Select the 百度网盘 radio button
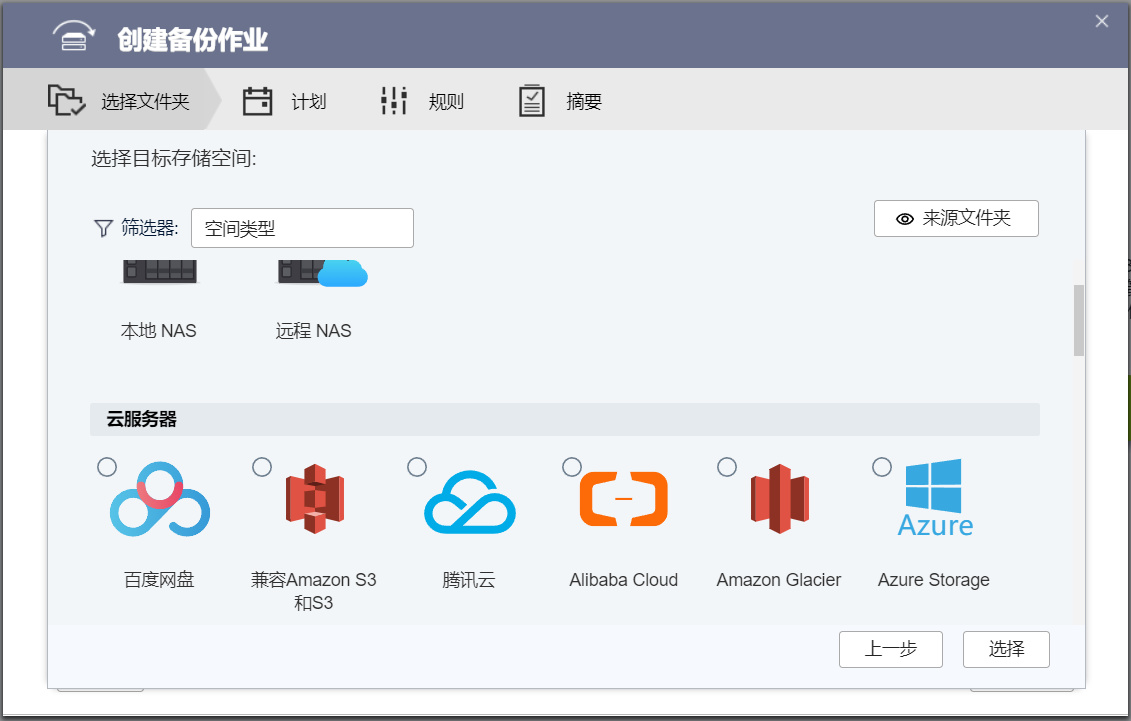 (x=107, y=467)
